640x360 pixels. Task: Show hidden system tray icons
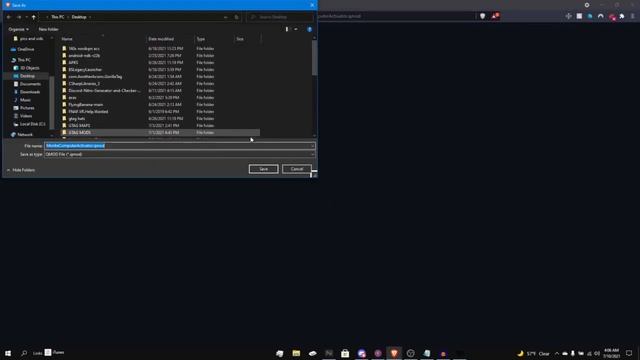[557, 353]
